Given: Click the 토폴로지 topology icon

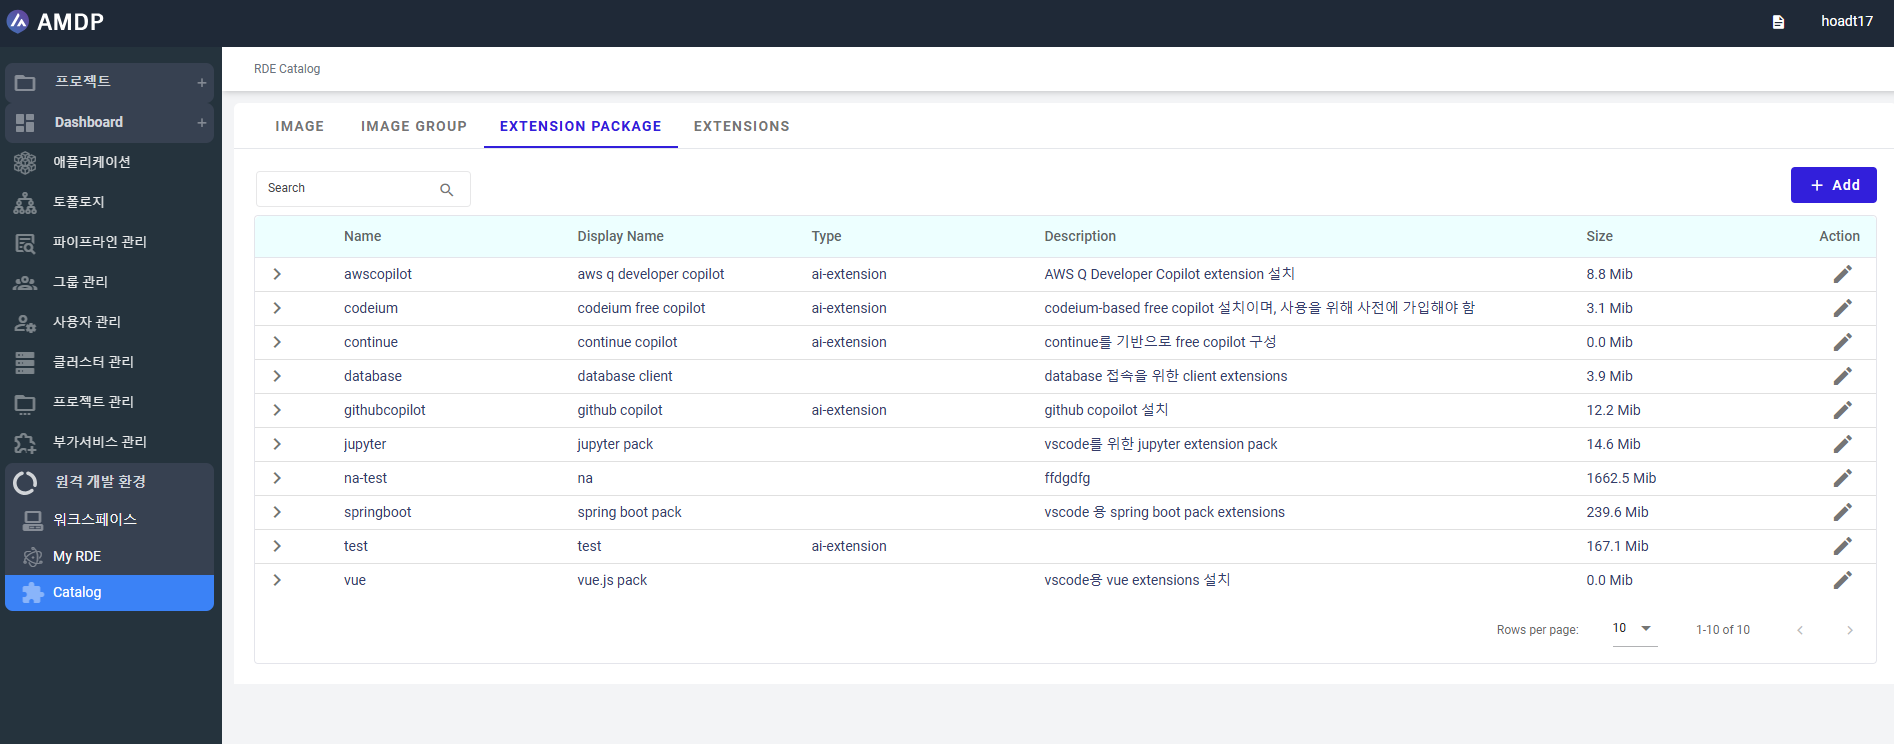Looking at the screenshot, I should pyautogui.click(x=25, y=202).
